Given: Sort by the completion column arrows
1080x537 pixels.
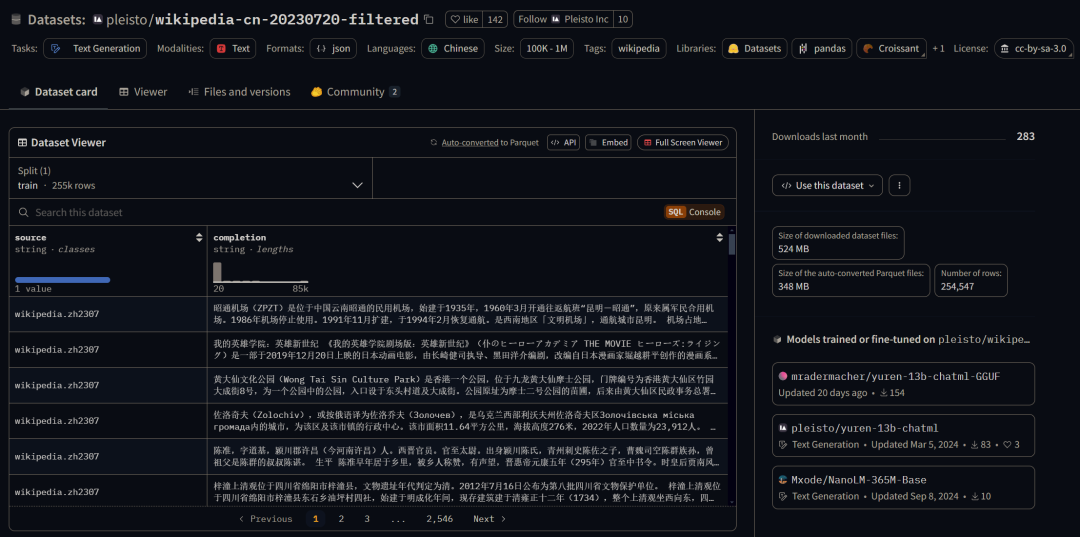Looking at the screenshot, I should (x=720, y=238).
